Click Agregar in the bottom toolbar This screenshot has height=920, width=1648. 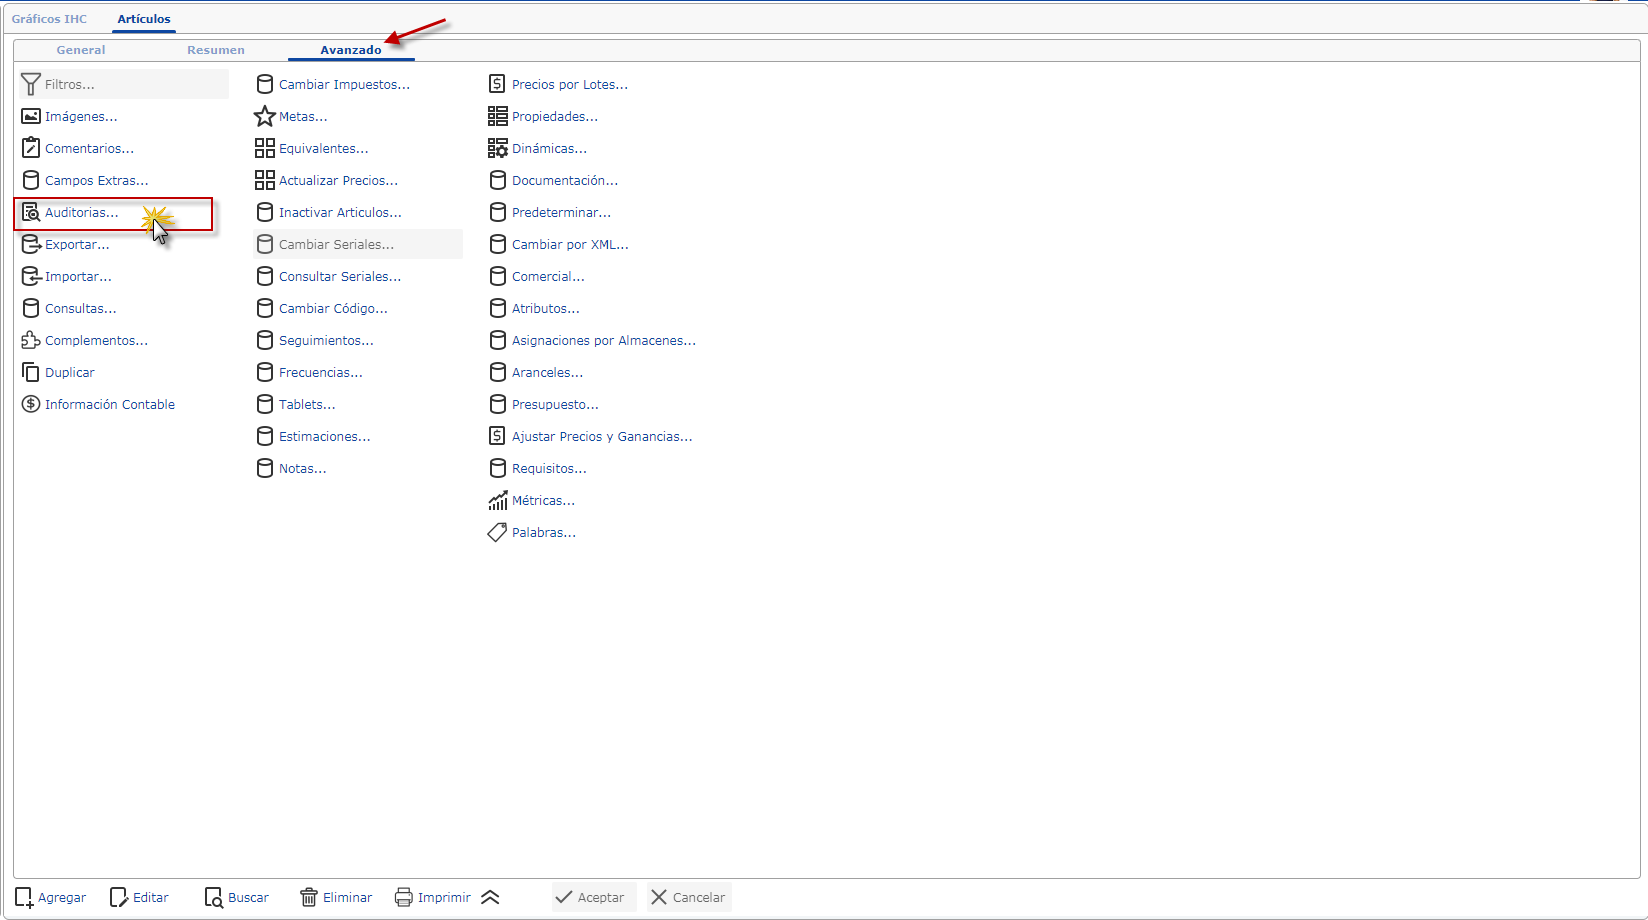point(51,898)
